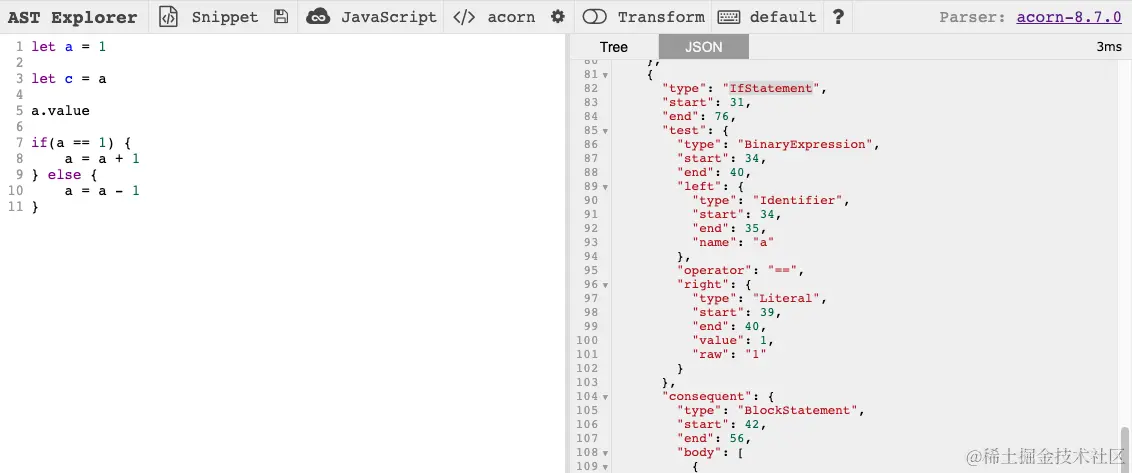Open the acorn-8.7.0 parser link
Screen dimensions: 1132x473
coord(1068,17)
